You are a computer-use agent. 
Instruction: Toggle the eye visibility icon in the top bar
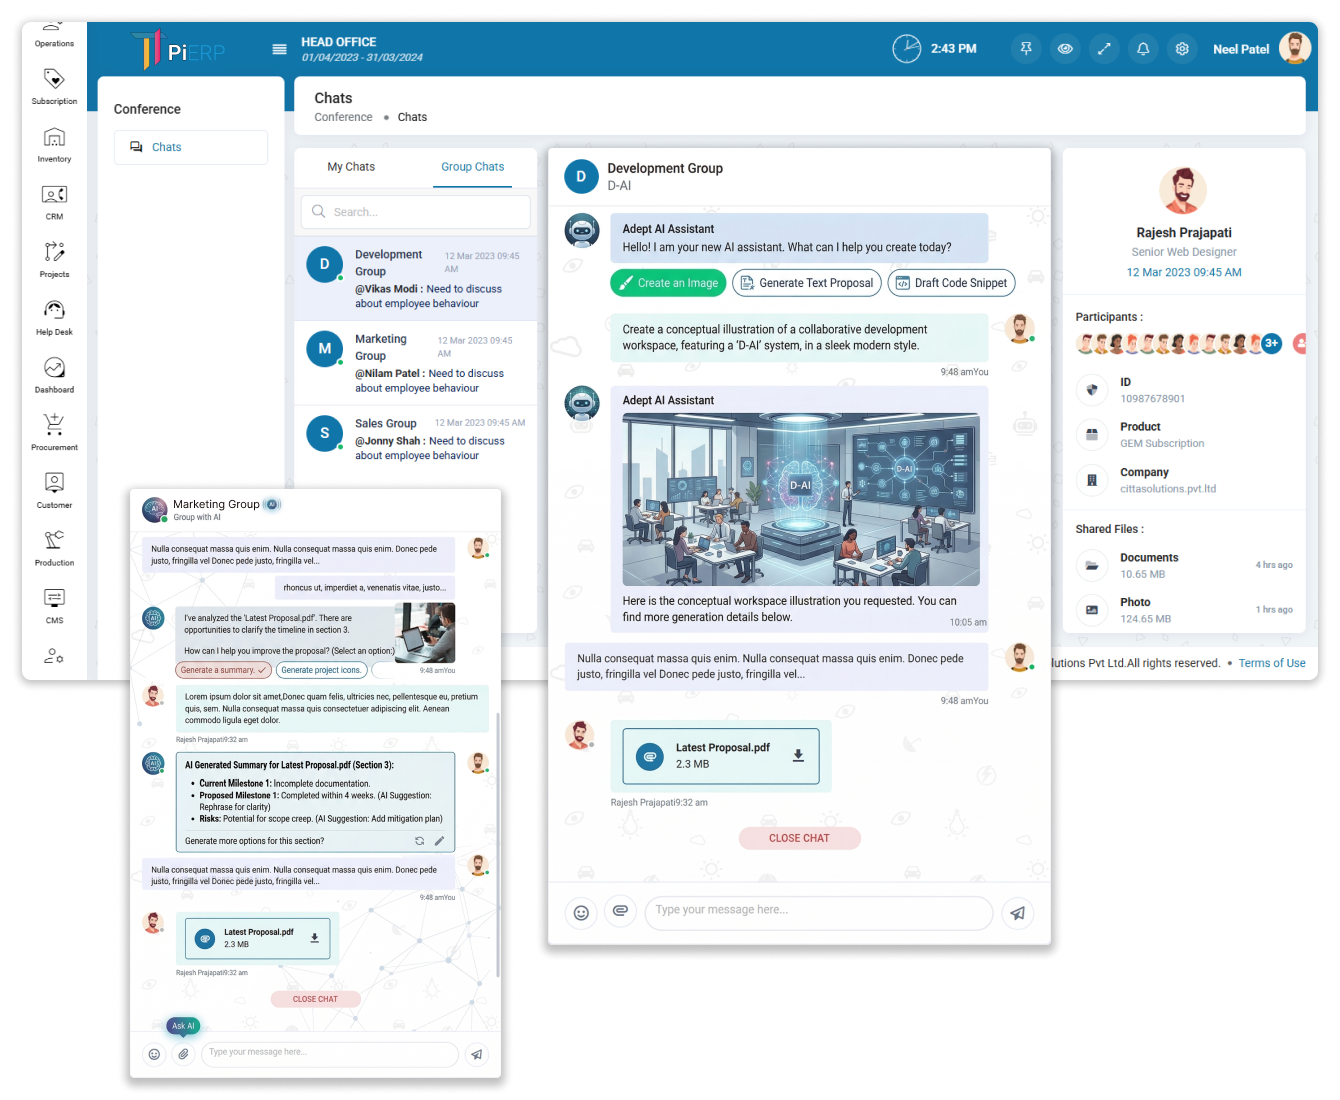point(1065,48)
